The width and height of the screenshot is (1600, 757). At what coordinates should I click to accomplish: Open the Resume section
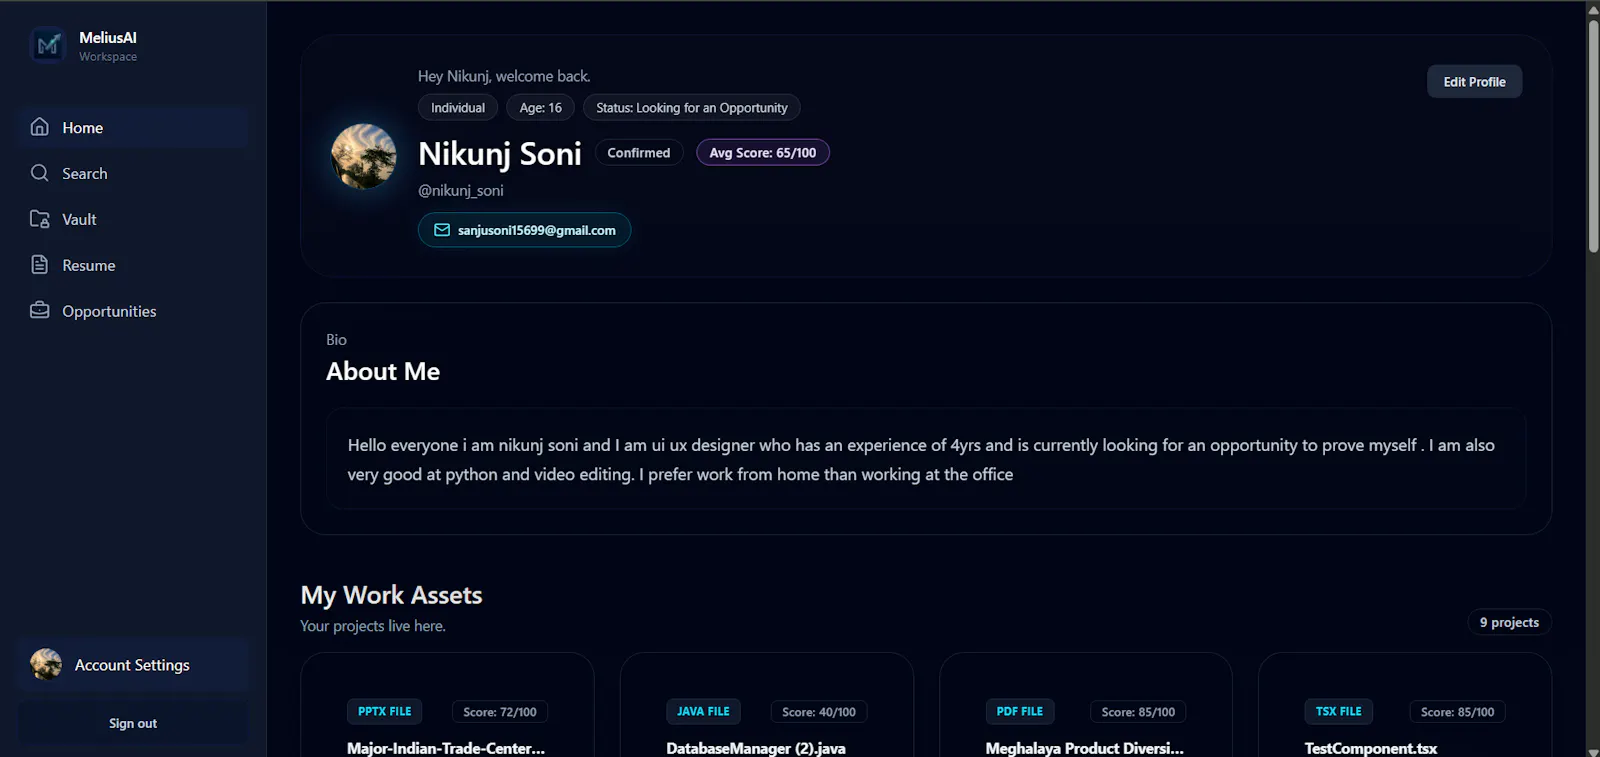132,265
